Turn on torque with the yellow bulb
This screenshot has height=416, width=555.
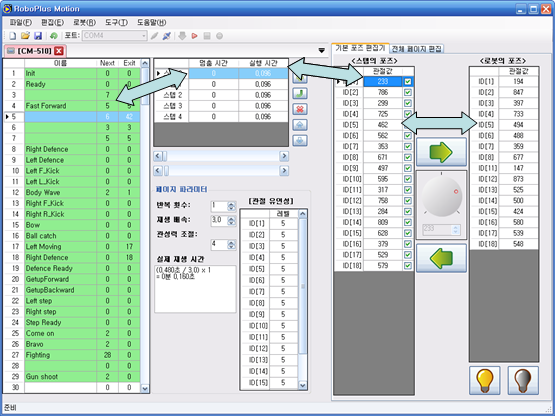point(485,381)
